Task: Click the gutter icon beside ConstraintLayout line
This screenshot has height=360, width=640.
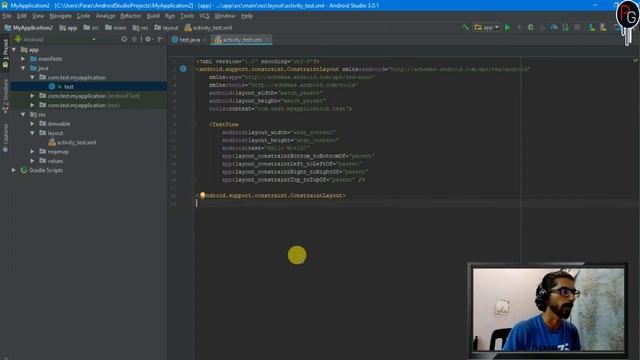Action: tap(183, 69)
